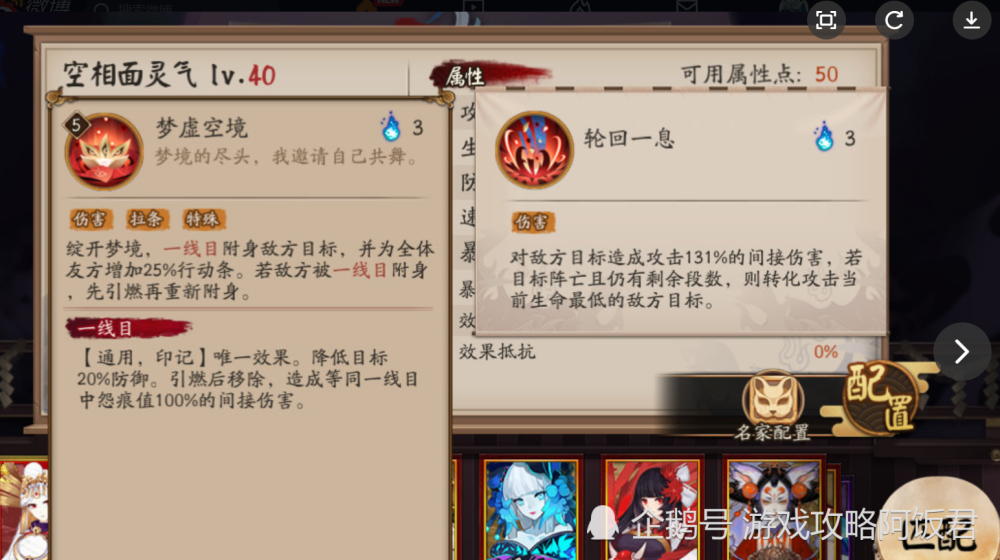Click the 轮回一息 skill icon
The image size is (1000, 560).
[534, 150]
